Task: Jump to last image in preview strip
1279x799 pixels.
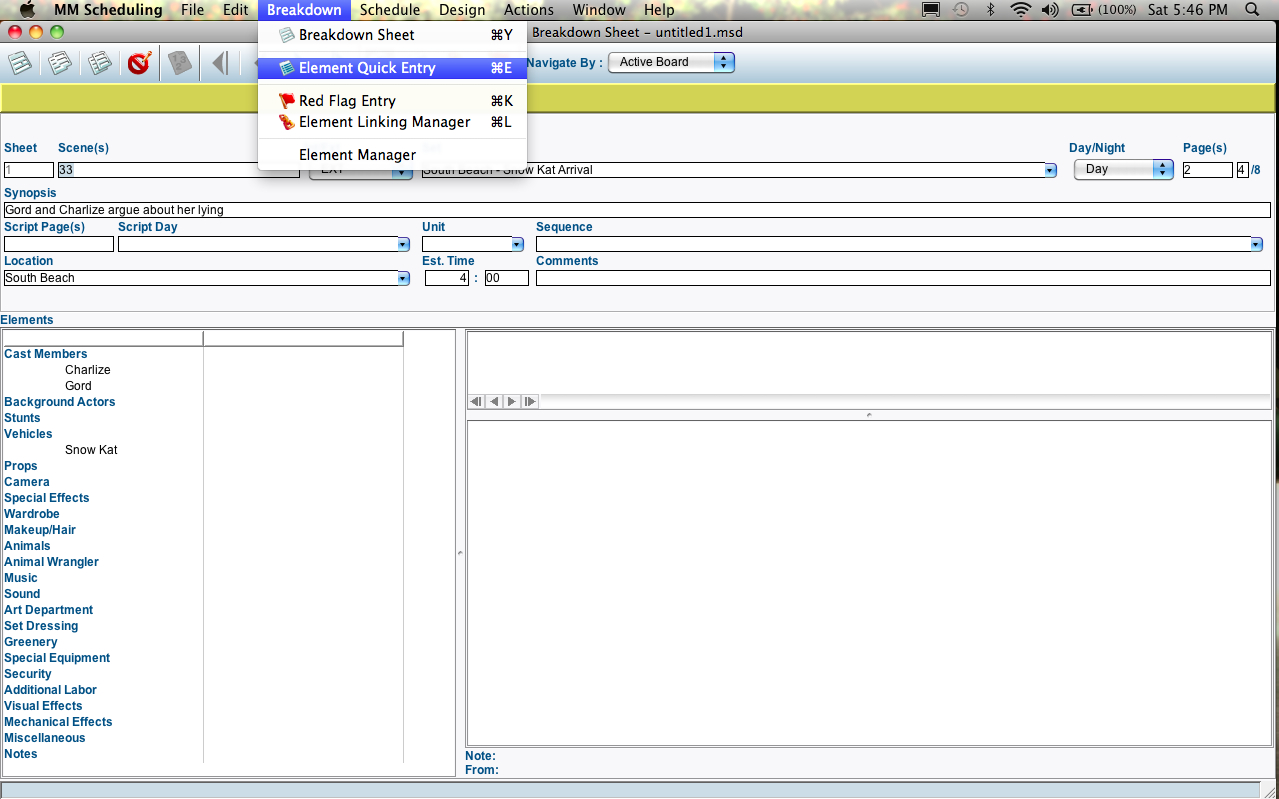Action: [529, 401]
